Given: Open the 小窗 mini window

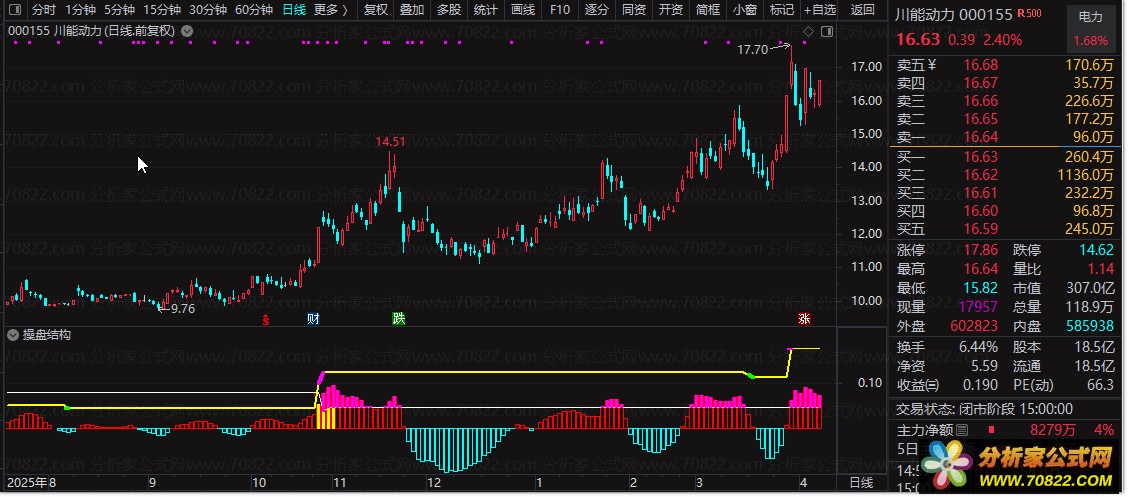Looking at the screenshot, I should click(x=745, y=10).
